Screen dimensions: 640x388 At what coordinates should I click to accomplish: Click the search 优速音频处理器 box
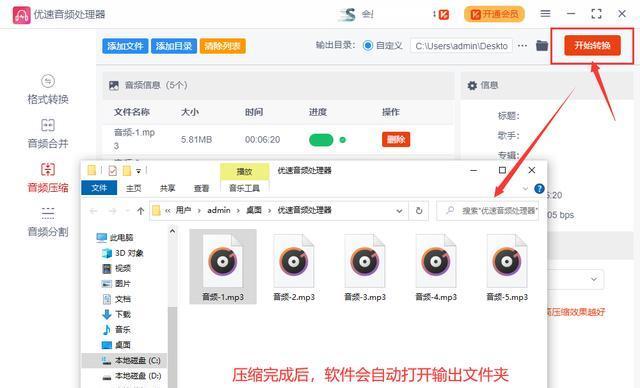[x=488, y=211]
